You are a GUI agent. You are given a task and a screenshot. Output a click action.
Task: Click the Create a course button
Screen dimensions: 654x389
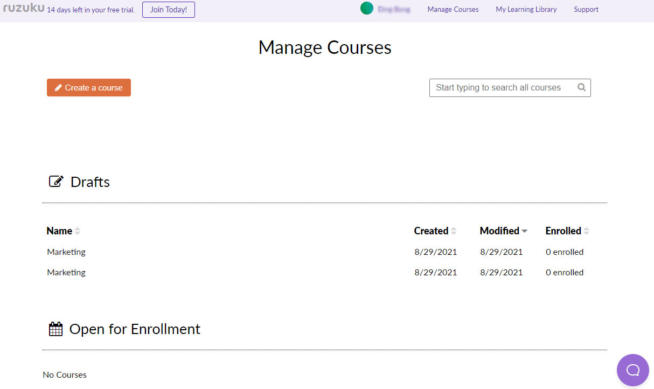89,88
